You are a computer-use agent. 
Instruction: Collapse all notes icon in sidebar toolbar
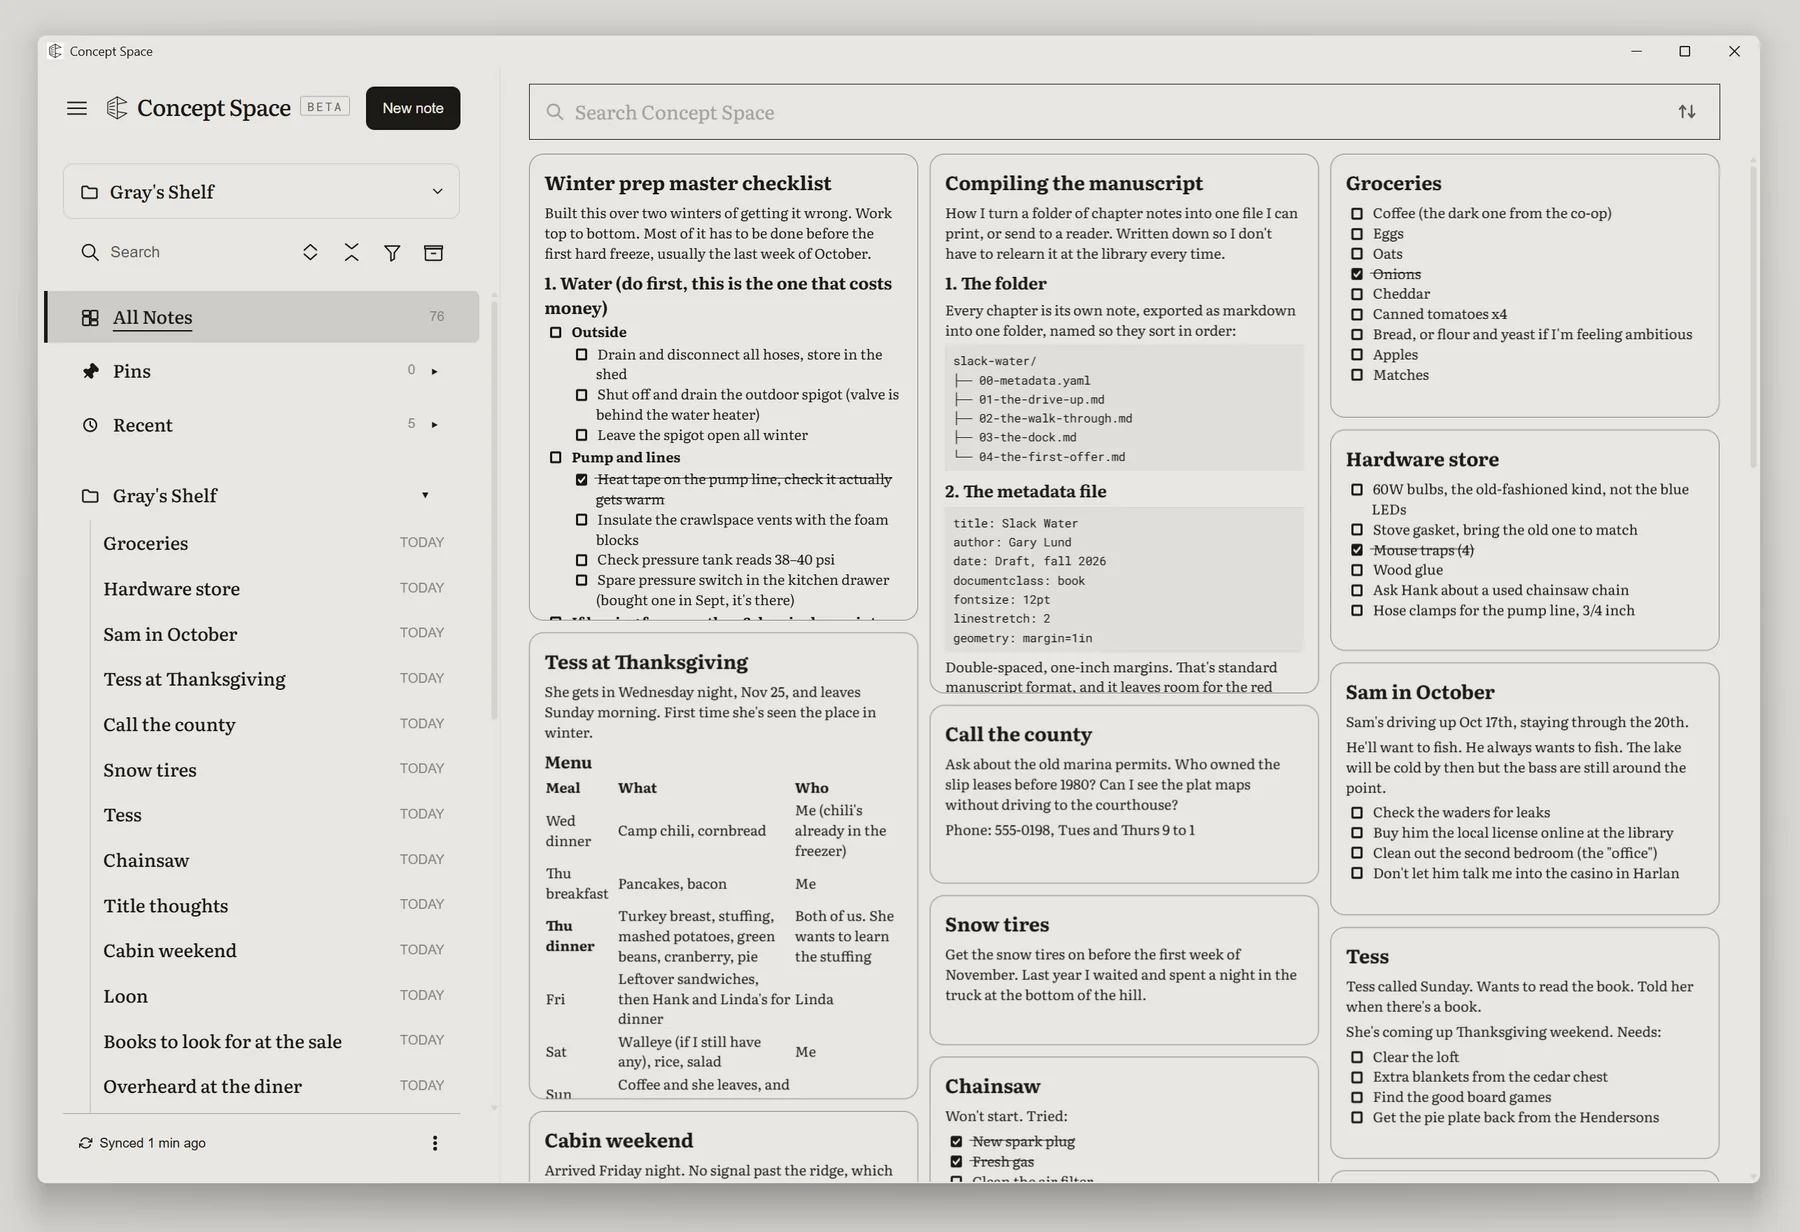click(351, 252)
